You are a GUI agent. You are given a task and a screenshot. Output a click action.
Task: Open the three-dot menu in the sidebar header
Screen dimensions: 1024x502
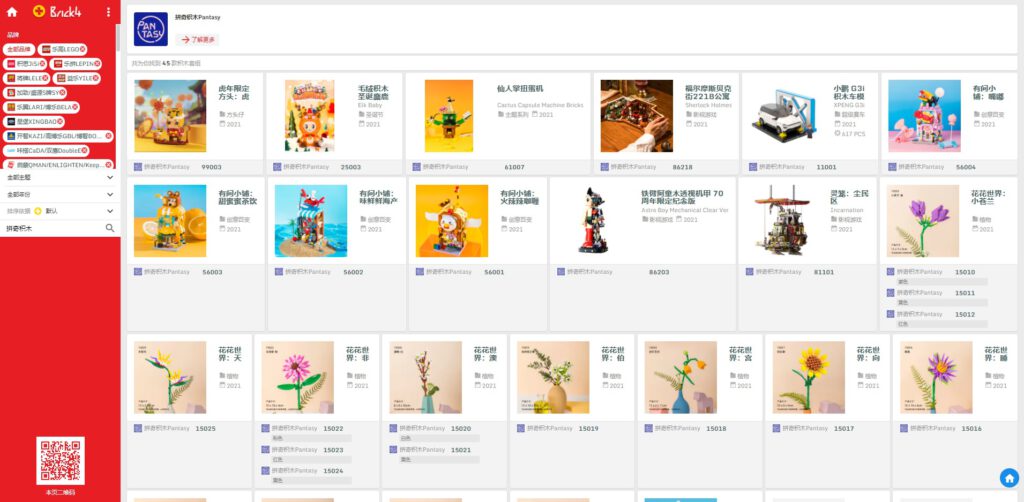click(x=108, y=12)
